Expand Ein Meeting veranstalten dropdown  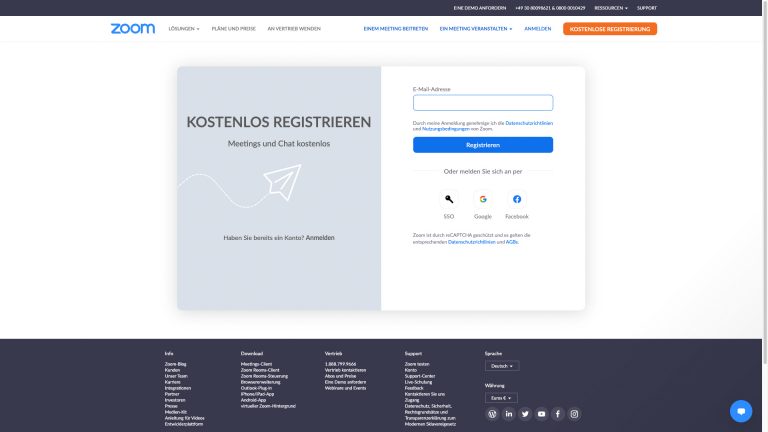(476, 29)
